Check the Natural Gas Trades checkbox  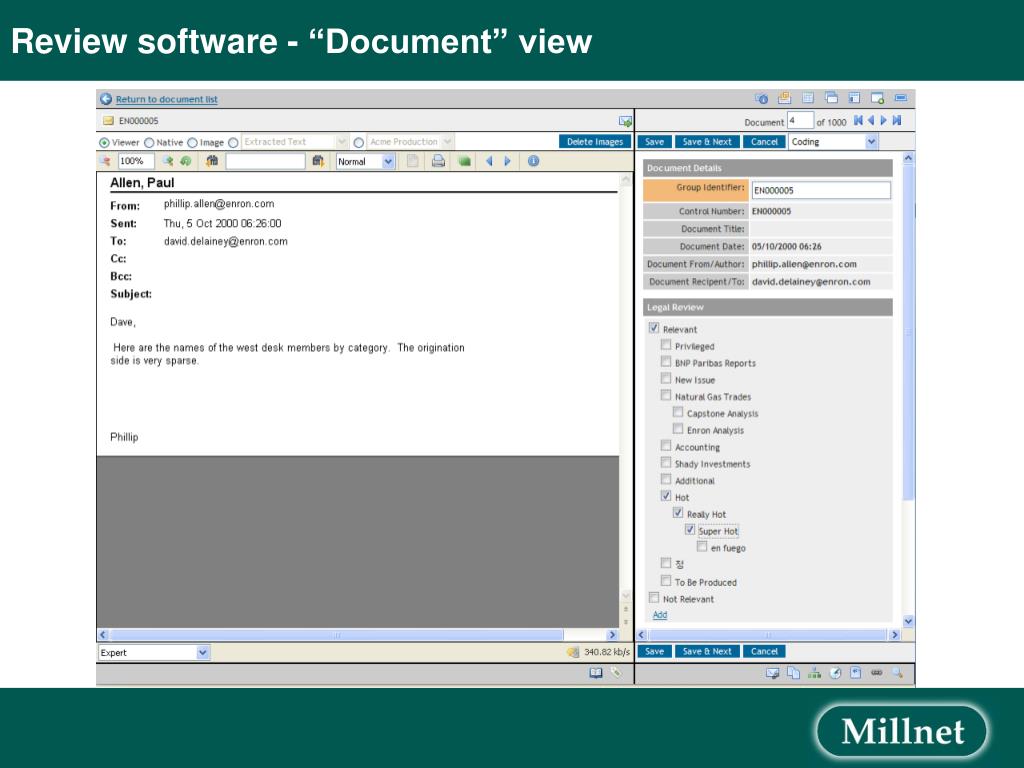pyautogui.click(x=665, y=395)
